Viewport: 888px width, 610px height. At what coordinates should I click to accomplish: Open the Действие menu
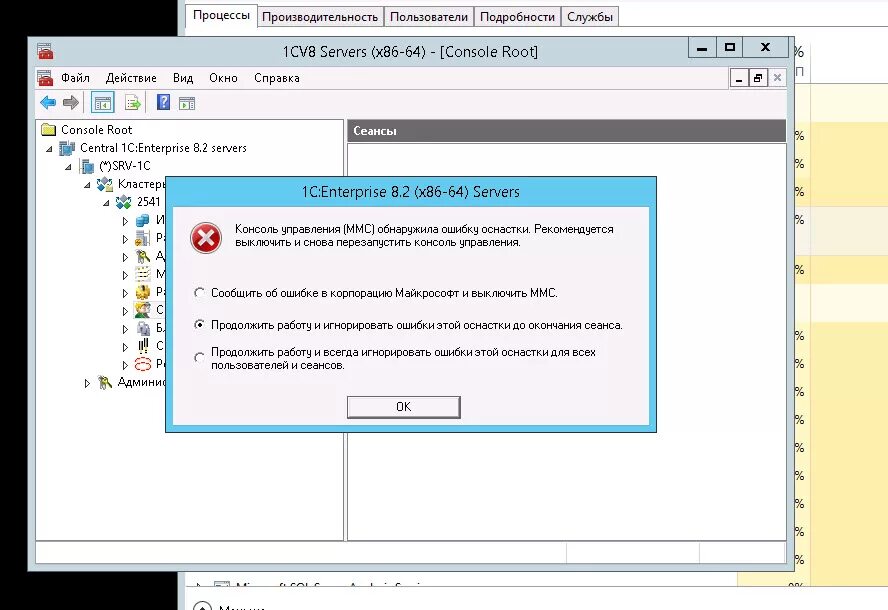click(131, 78)
